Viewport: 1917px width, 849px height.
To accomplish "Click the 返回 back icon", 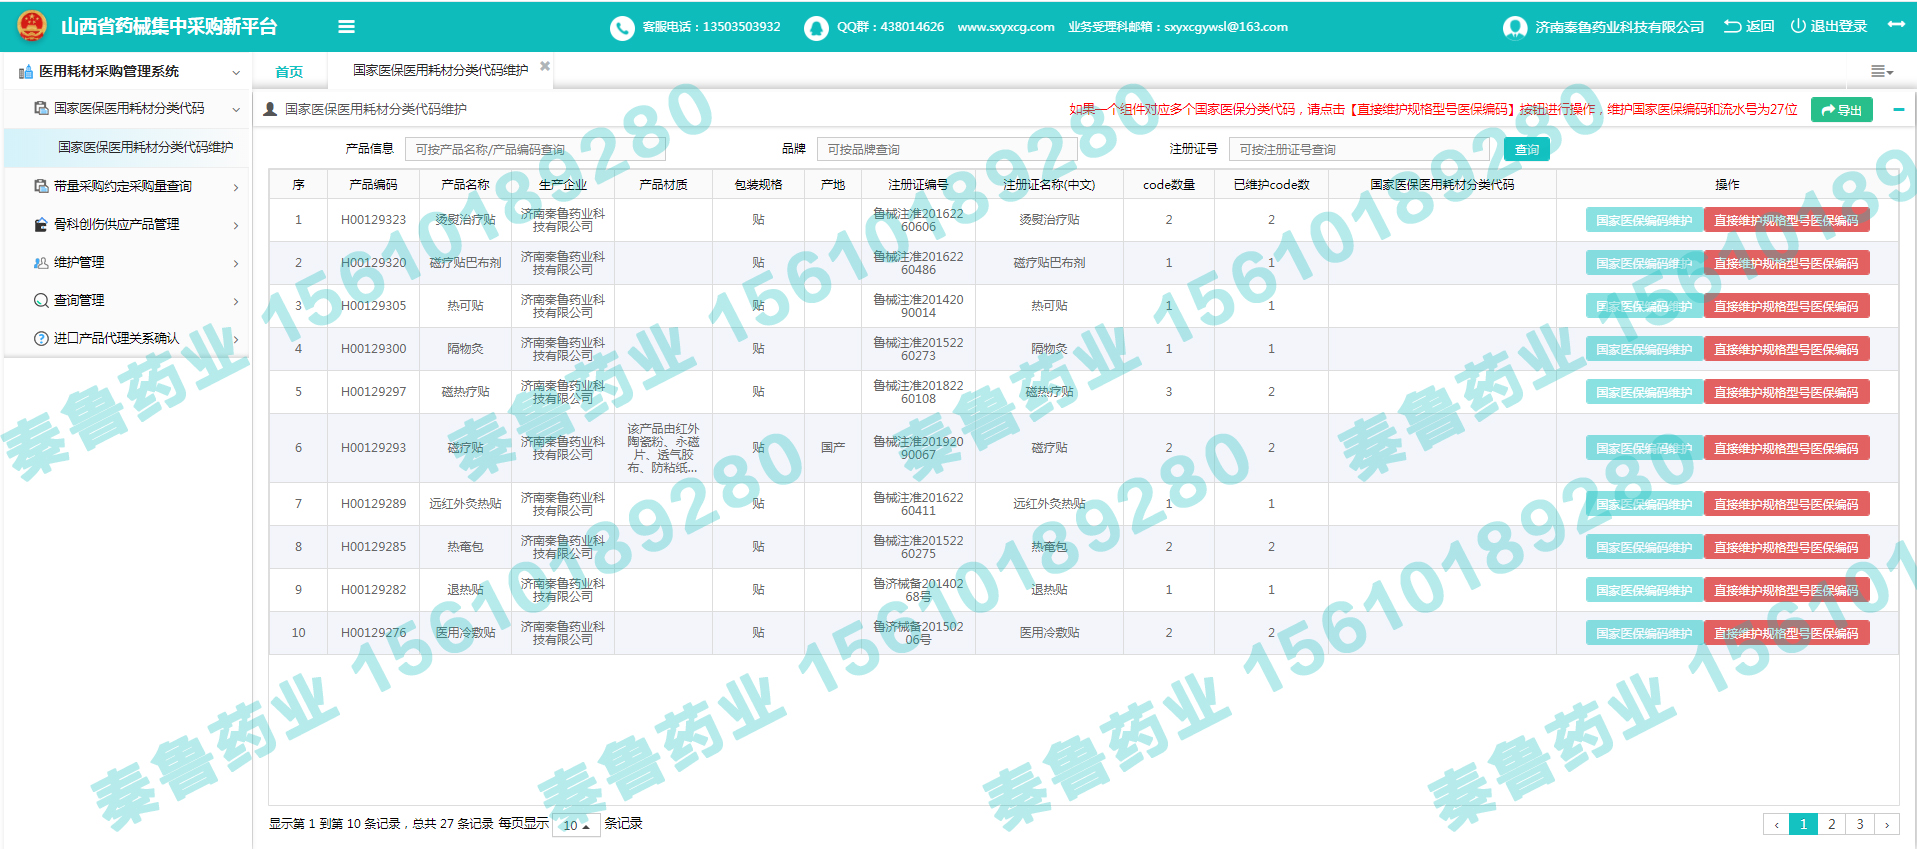I will [x=1732, y=26].
